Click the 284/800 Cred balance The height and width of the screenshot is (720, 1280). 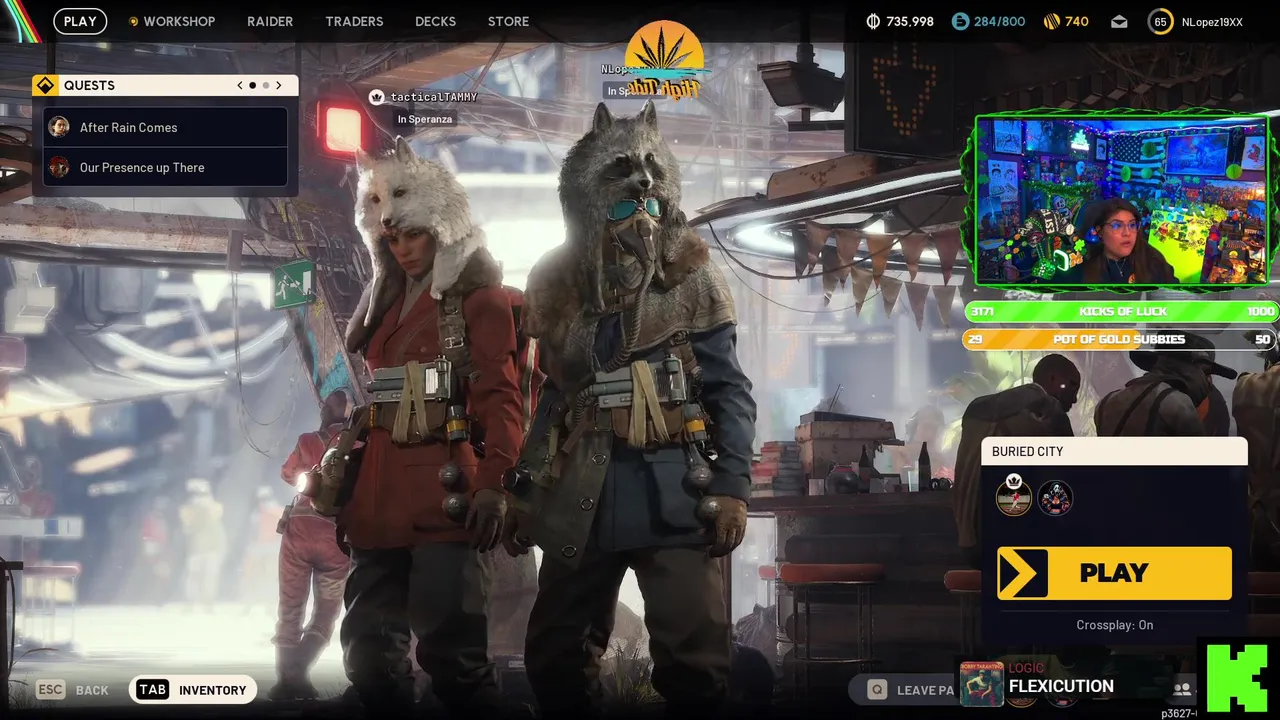tap(1000, 21)
